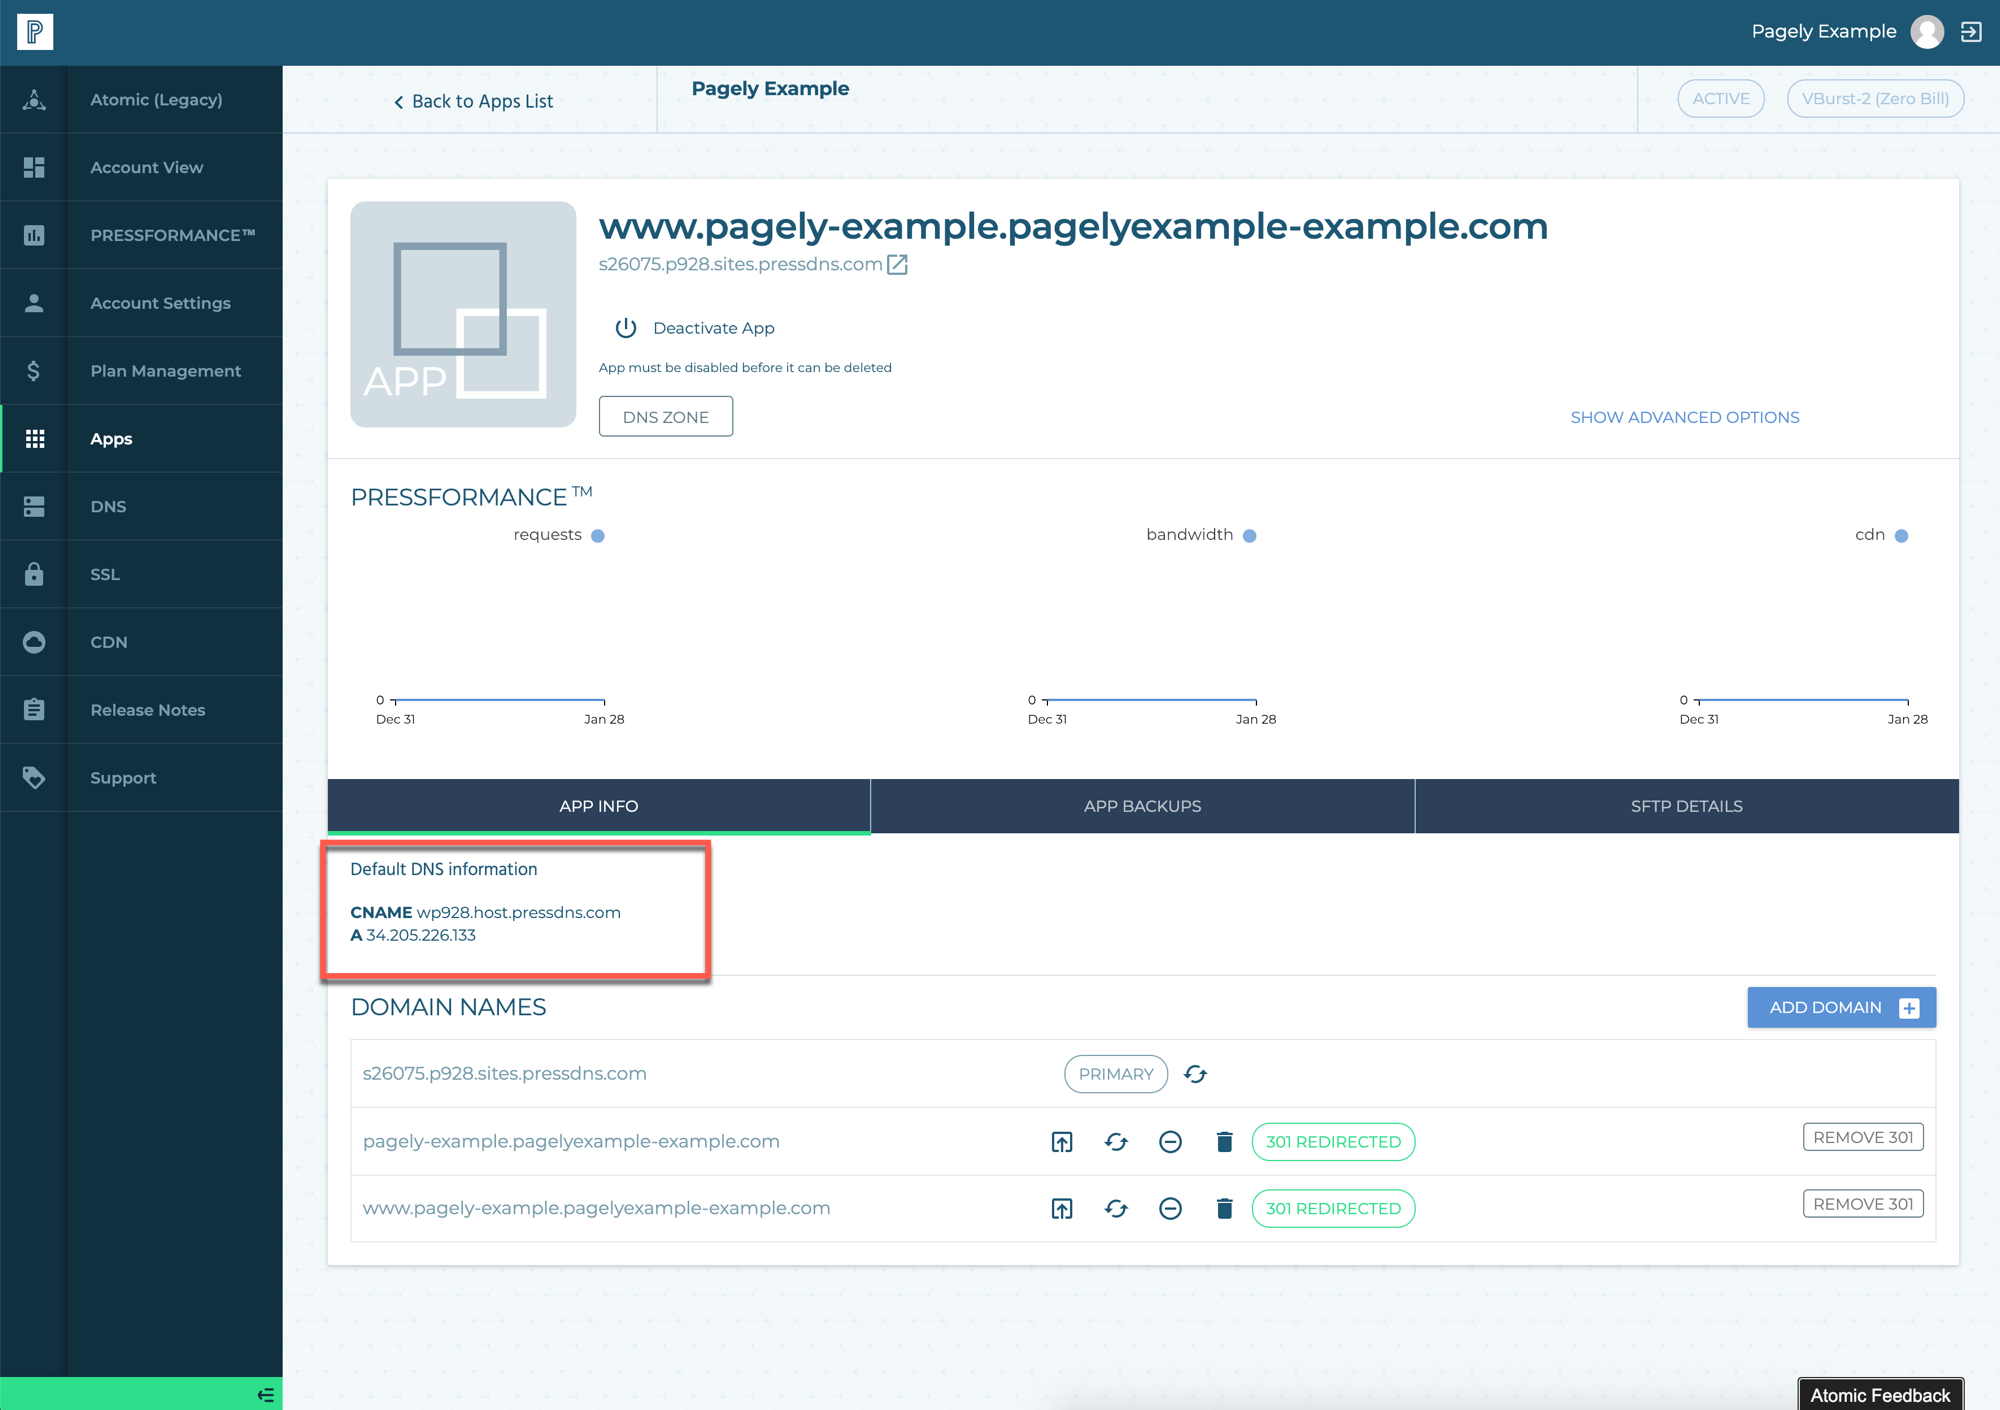
Task: Open DNS menu item
Action: 108,507
